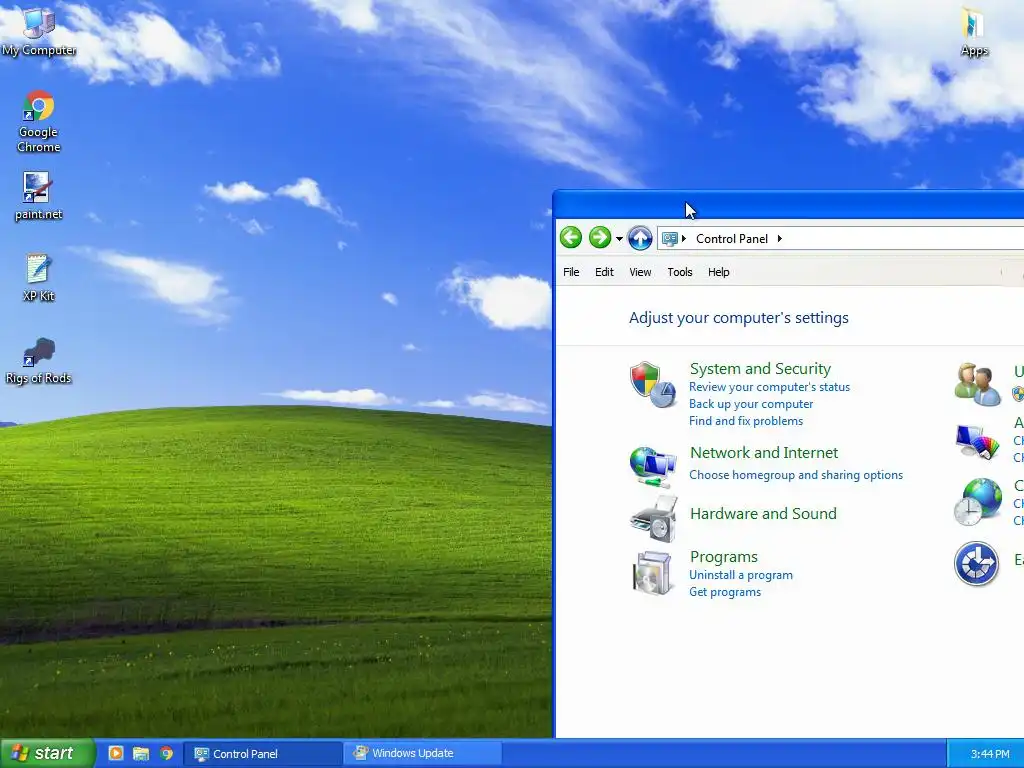
Task: Launch Chrome from quick launch bar
Action: 167,754
